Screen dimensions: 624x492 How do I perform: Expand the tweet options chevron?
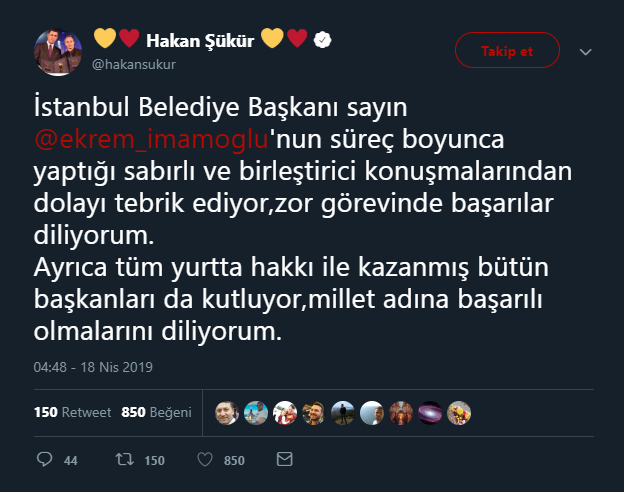pos(587,52)
